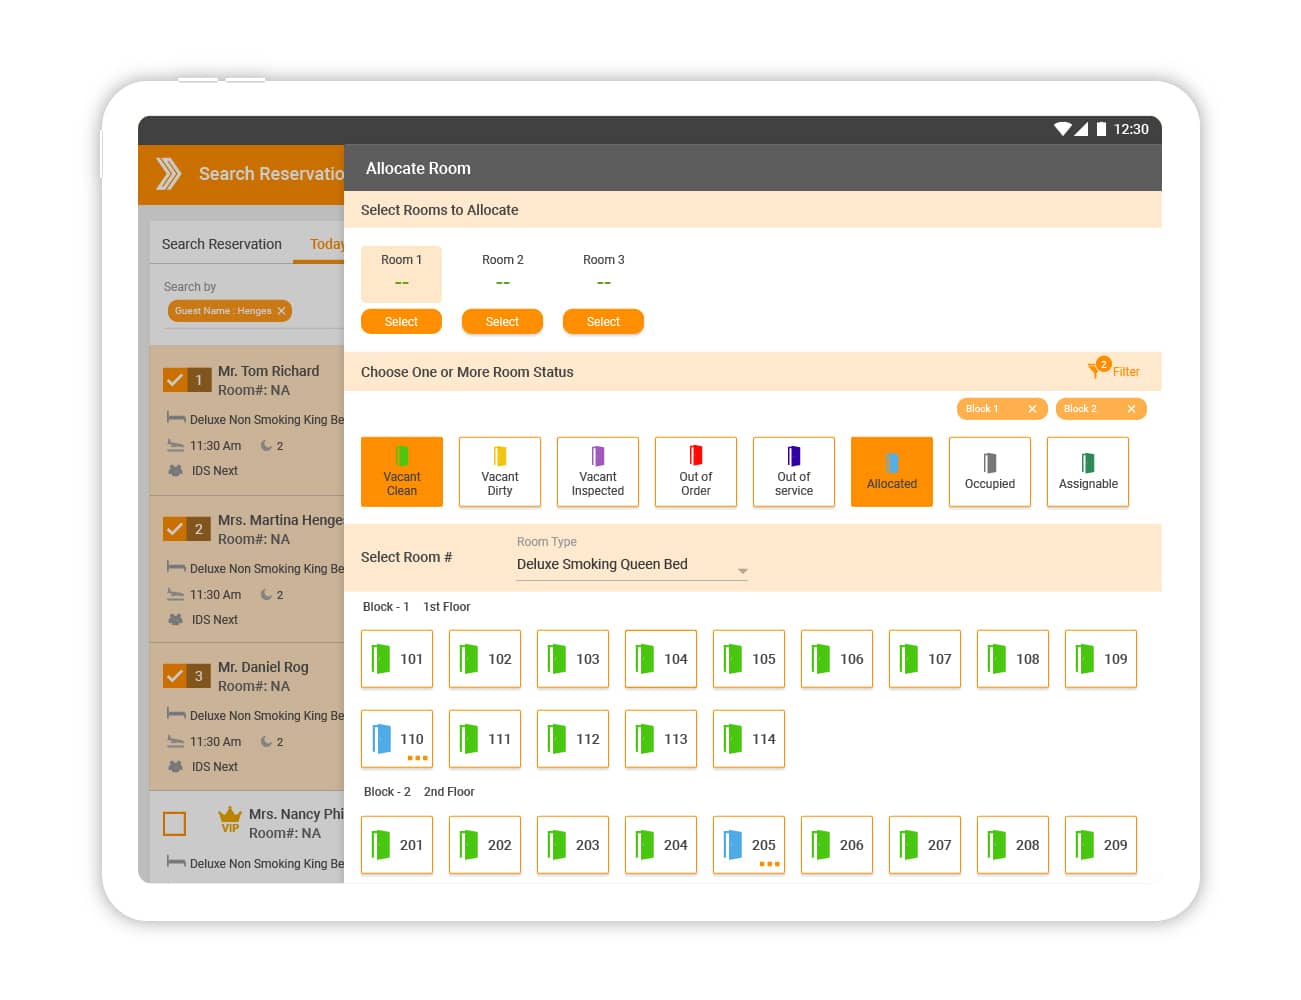Viewport: 1301px width, 1000px height.
Task: Click the double-chevron menu icon
Action: 168,174
